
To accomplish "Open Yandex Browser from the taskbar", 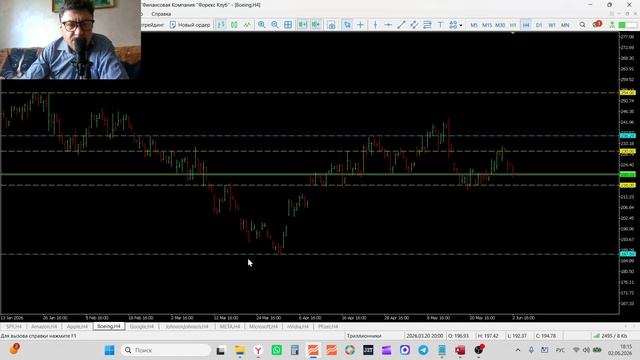I will (258, 350).
